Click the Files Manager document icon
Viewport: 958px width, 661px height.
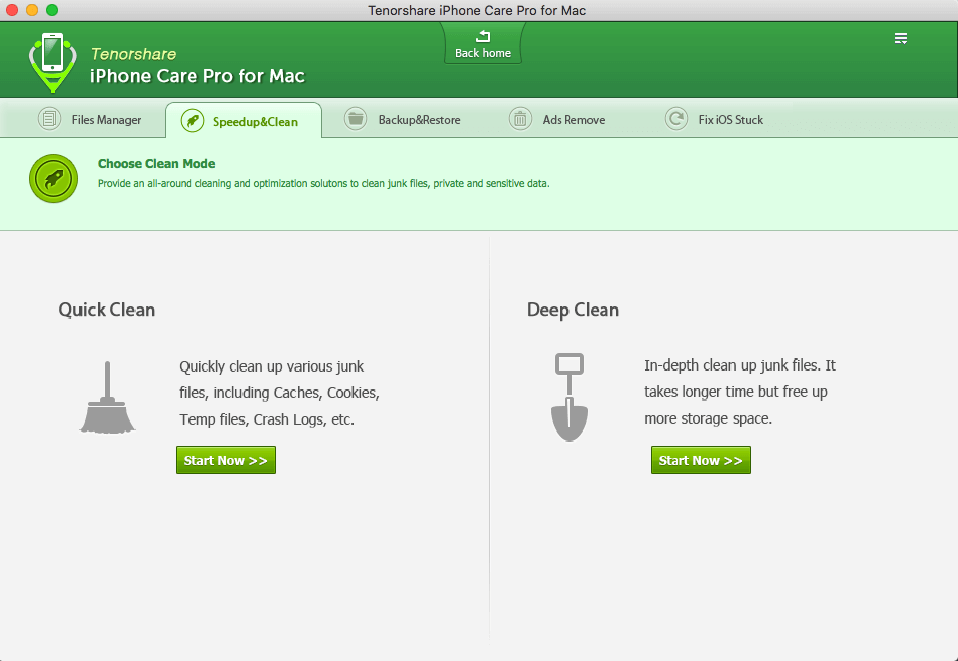(x=49, y=119)
